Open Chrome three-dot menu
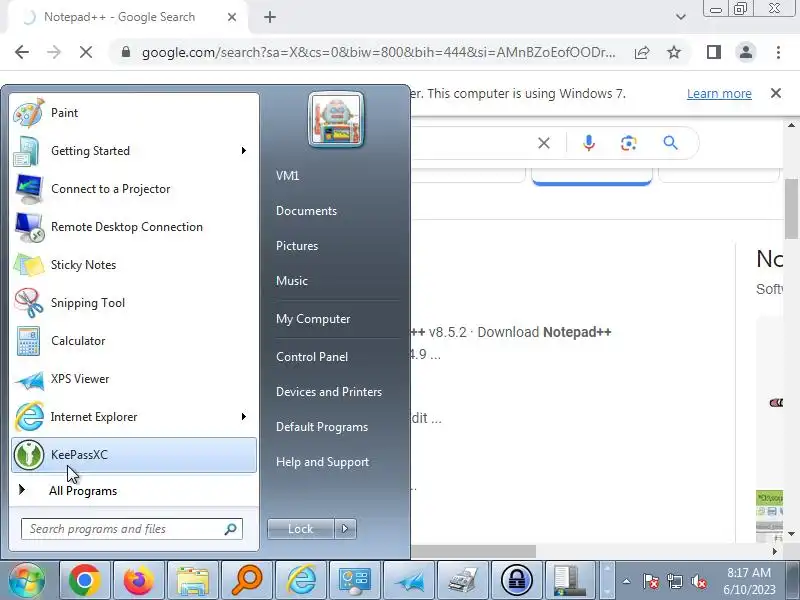This screenshot has height=600, width=800. pos(778,52)
